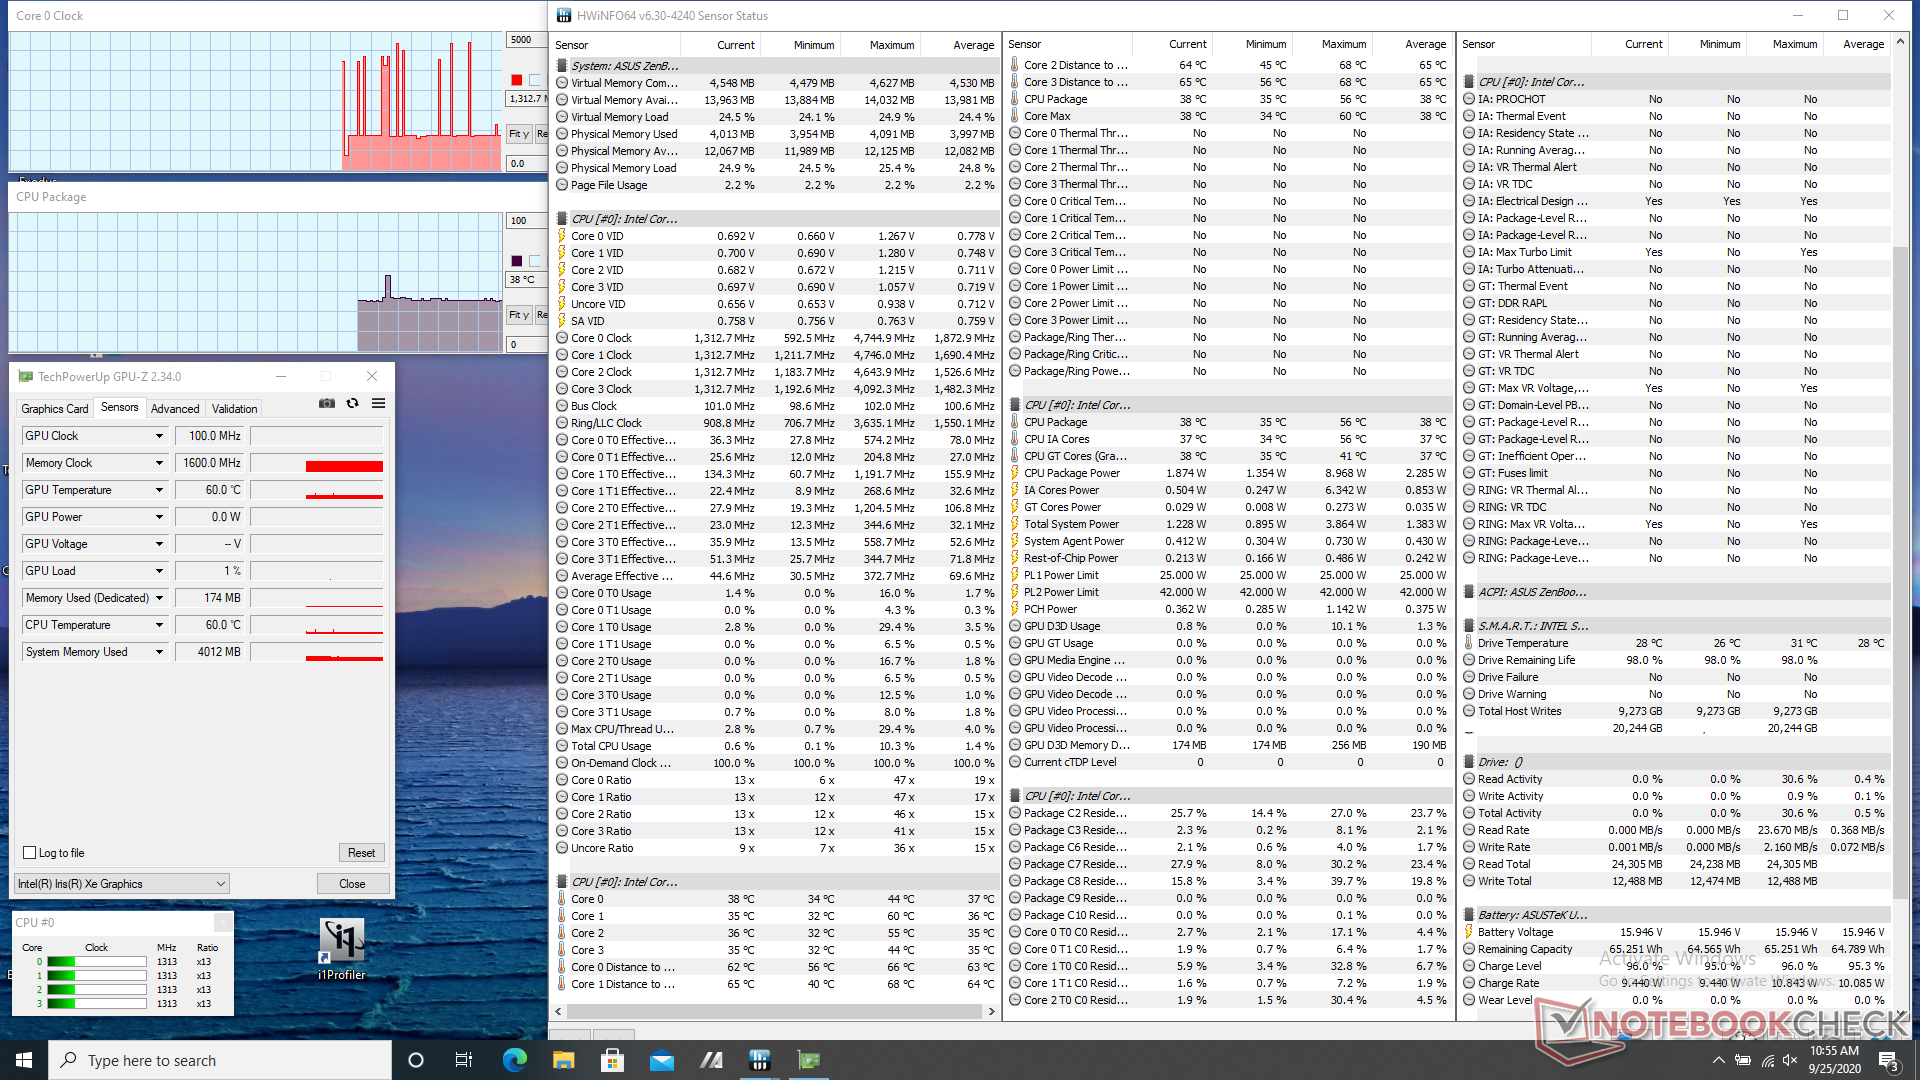Viewport: 1920px width, 1080px height.
Task: Select the Total System Power row
Action: pyautogui.click(x=1229, y=524)
